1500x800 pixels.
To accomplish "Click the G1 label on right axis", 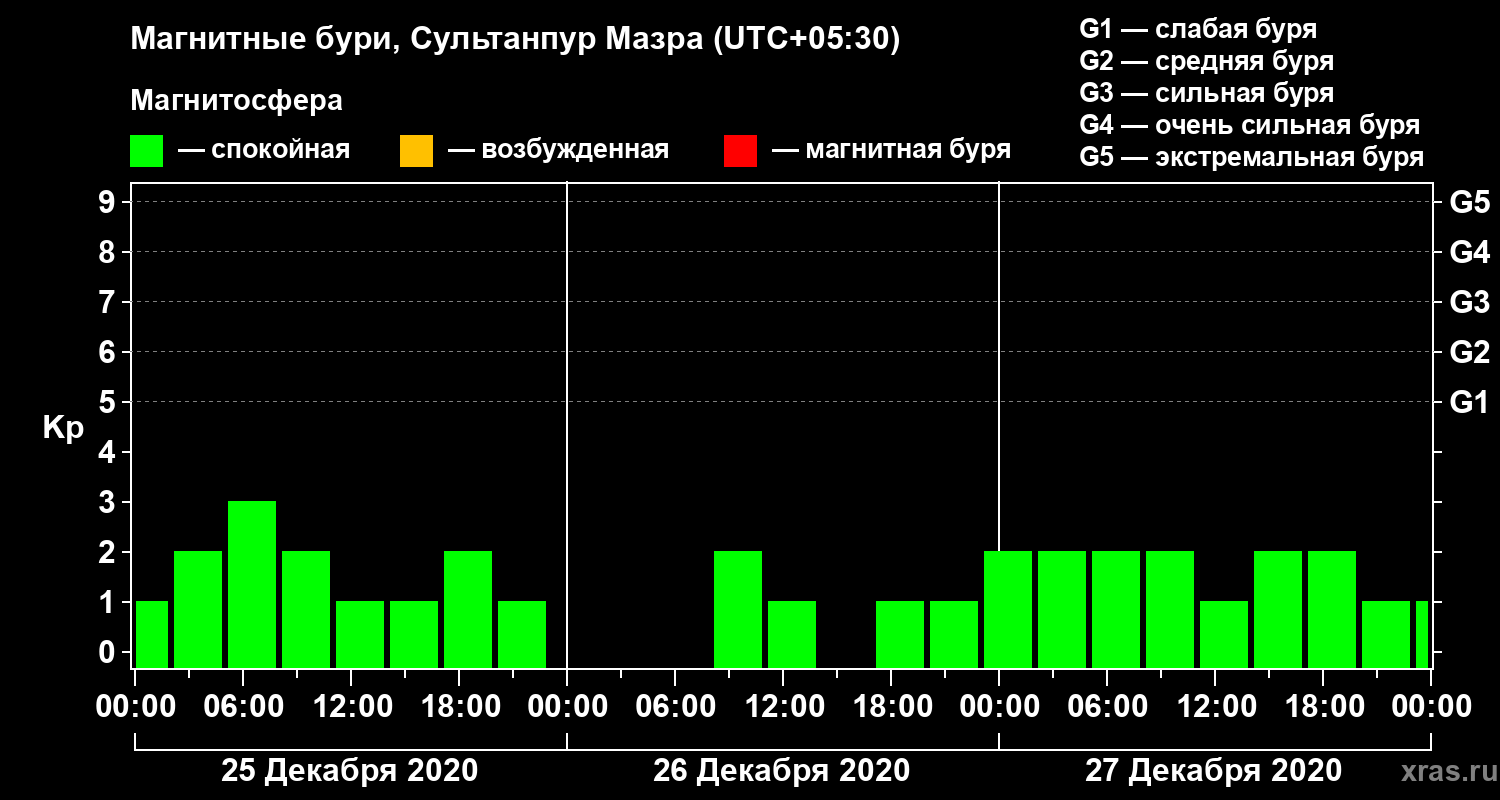I will pos(1469,402).
